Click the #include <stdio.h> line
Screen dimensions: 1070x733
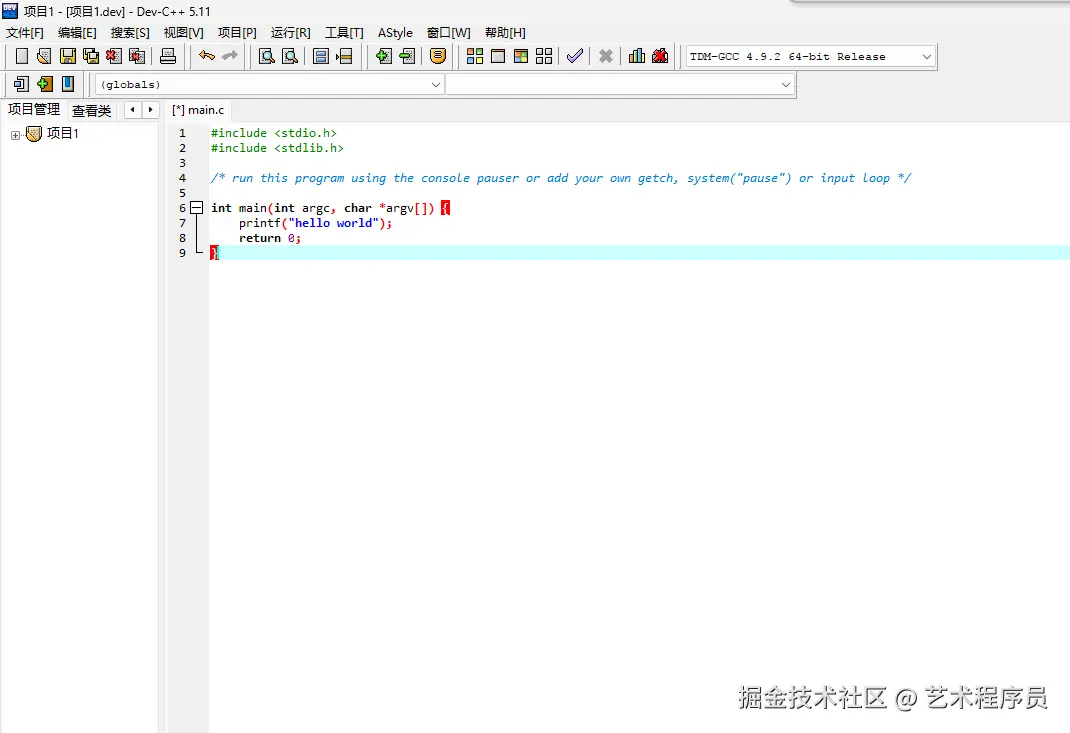tap(274, 133)
